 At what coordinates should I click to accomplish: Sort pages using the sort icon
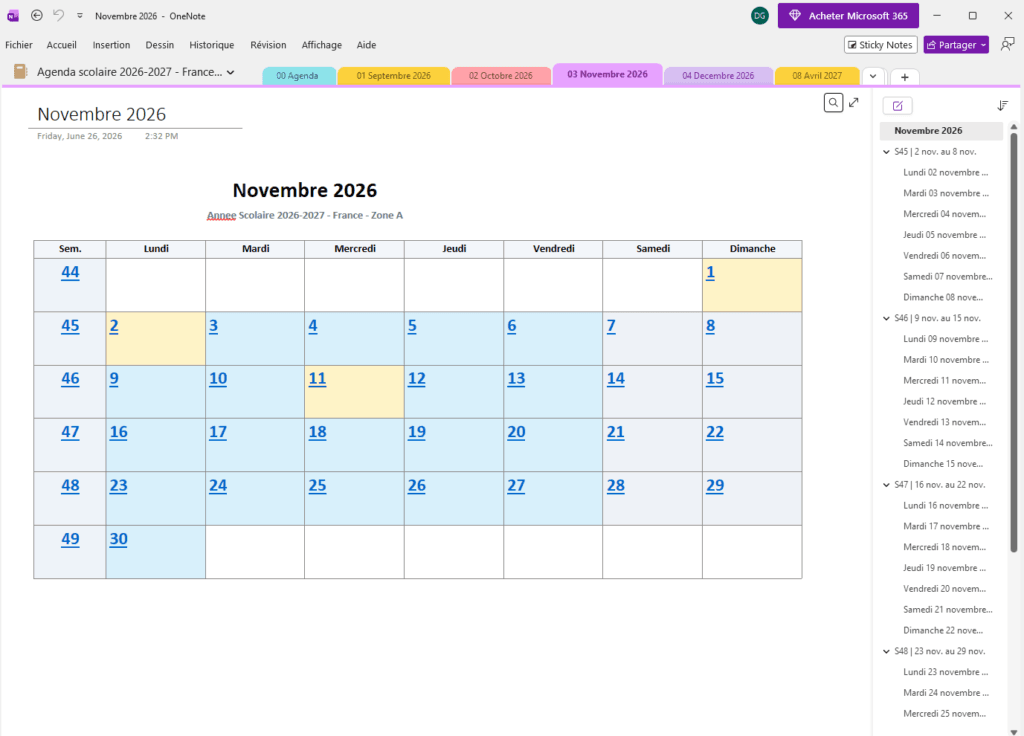point(1003,106)
